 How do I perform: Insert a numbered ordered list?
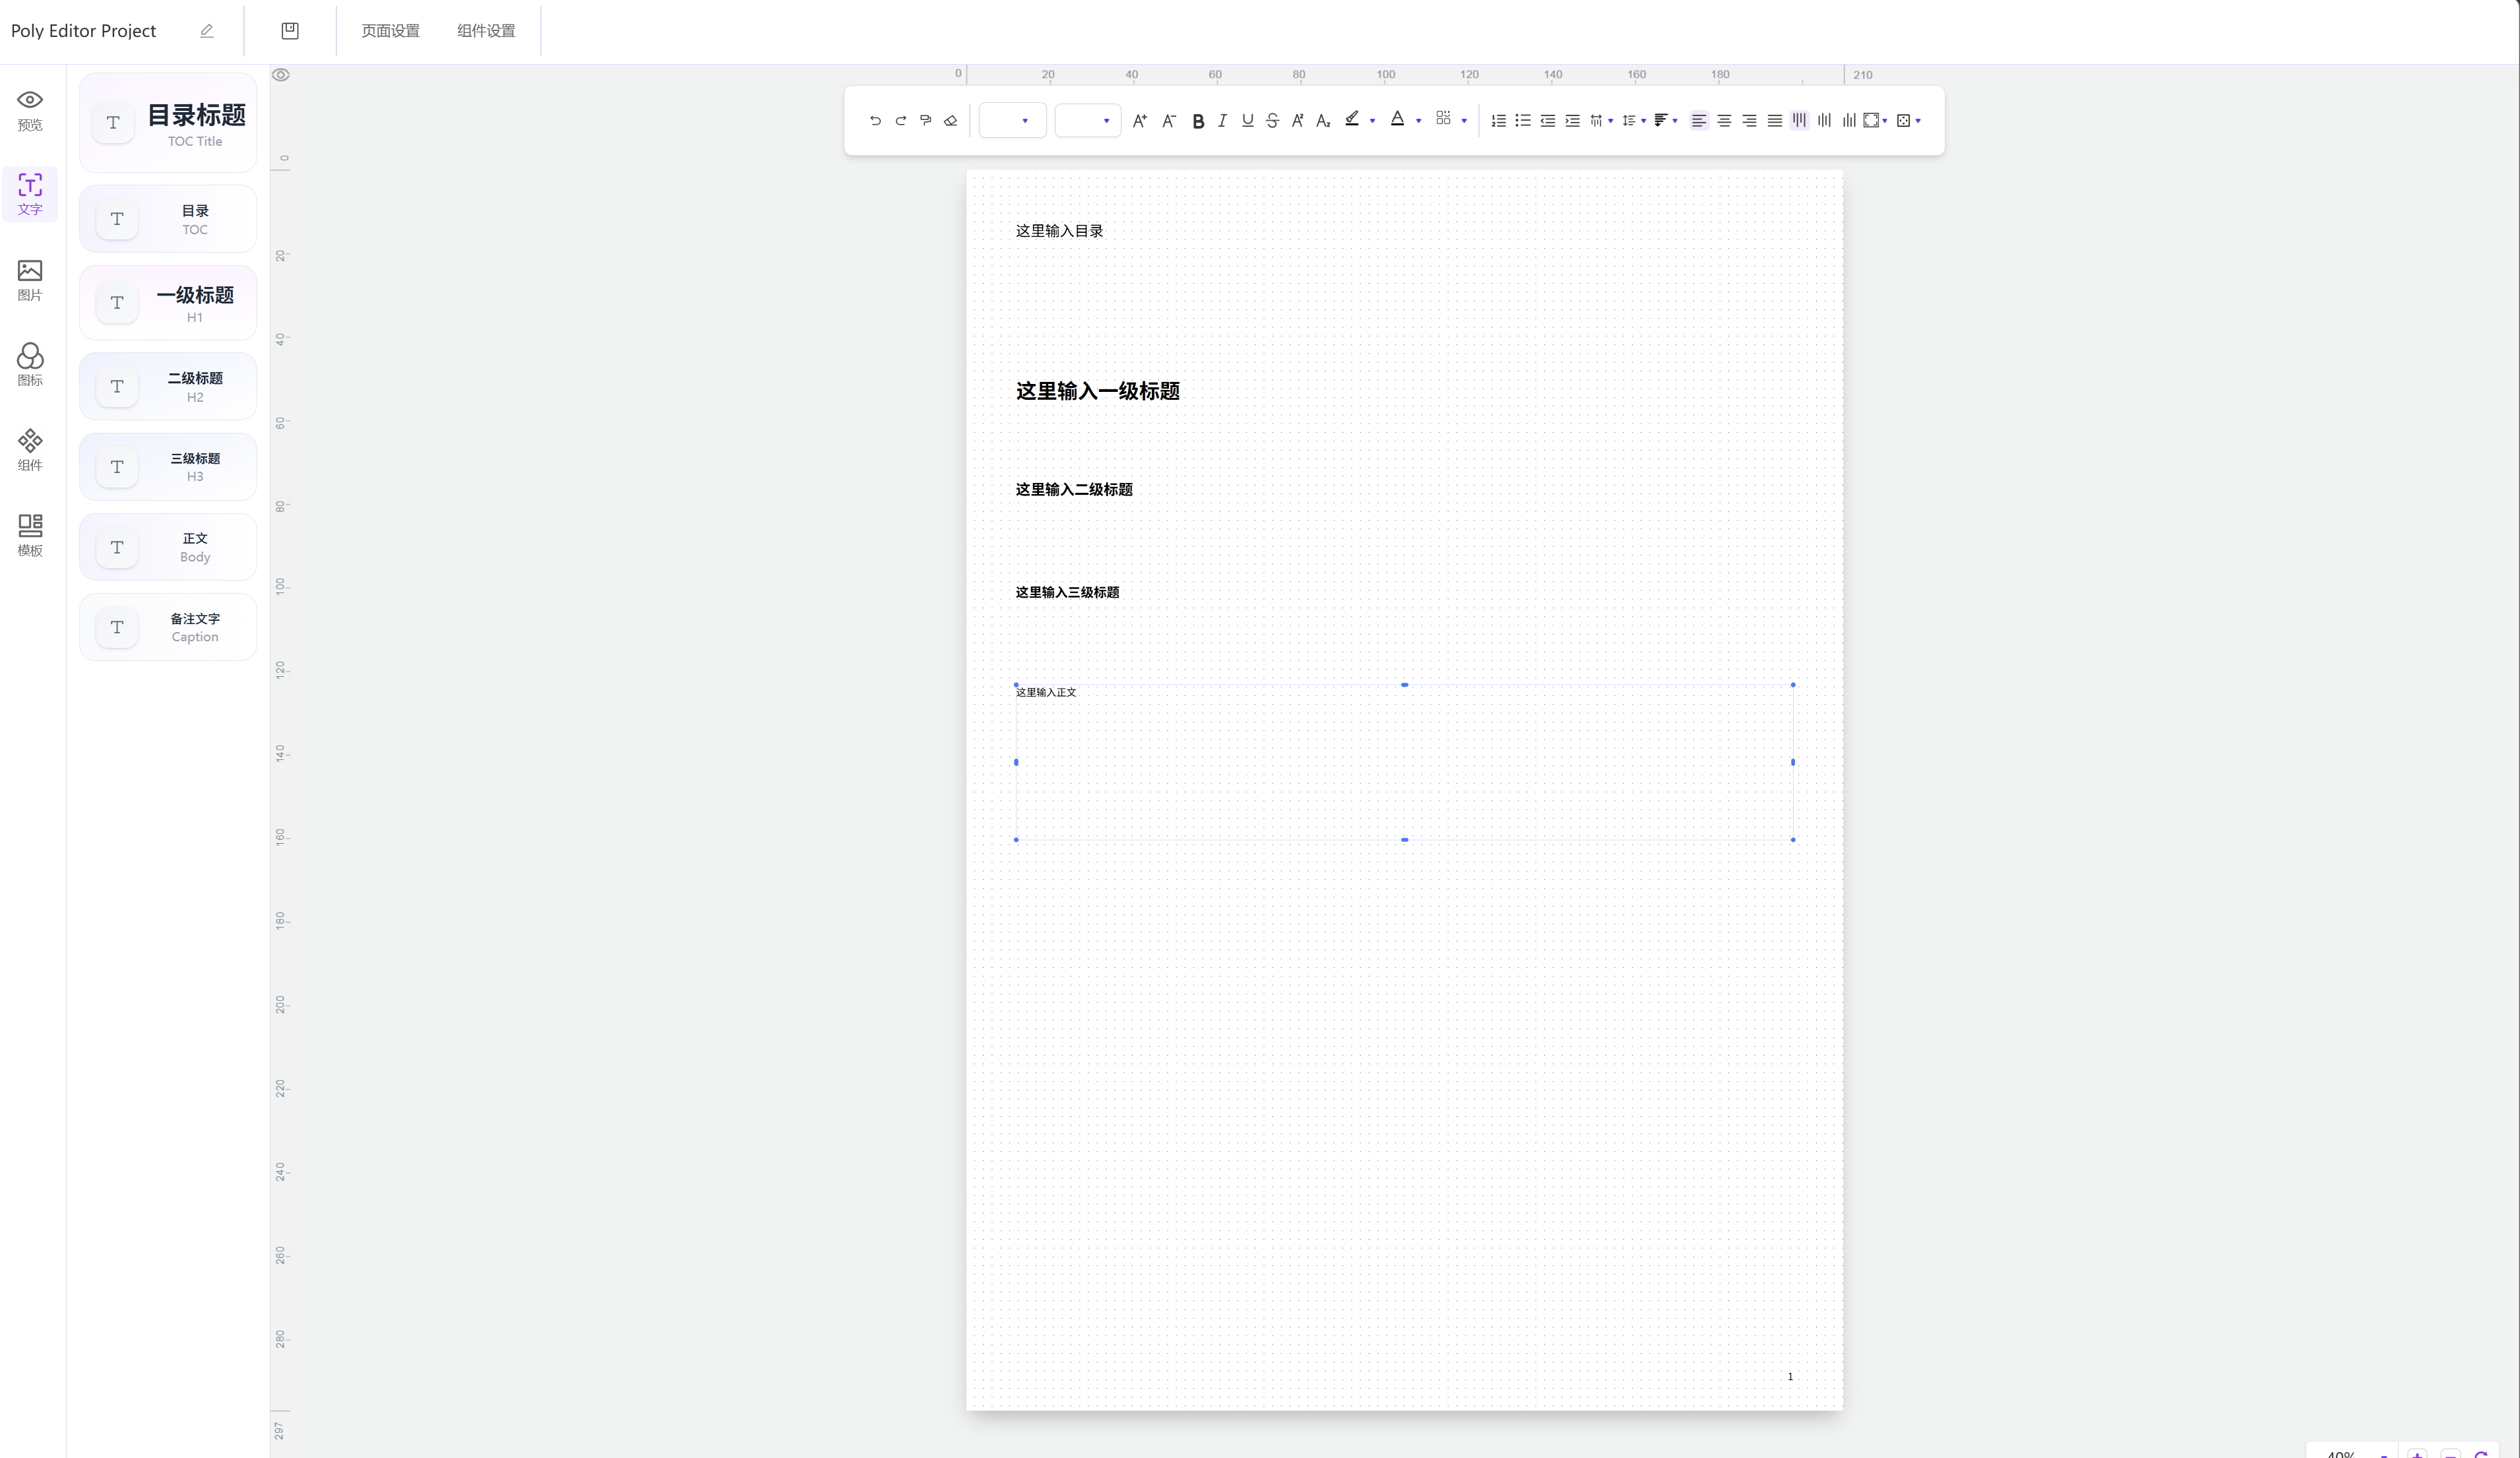(x=1498, y=121)
